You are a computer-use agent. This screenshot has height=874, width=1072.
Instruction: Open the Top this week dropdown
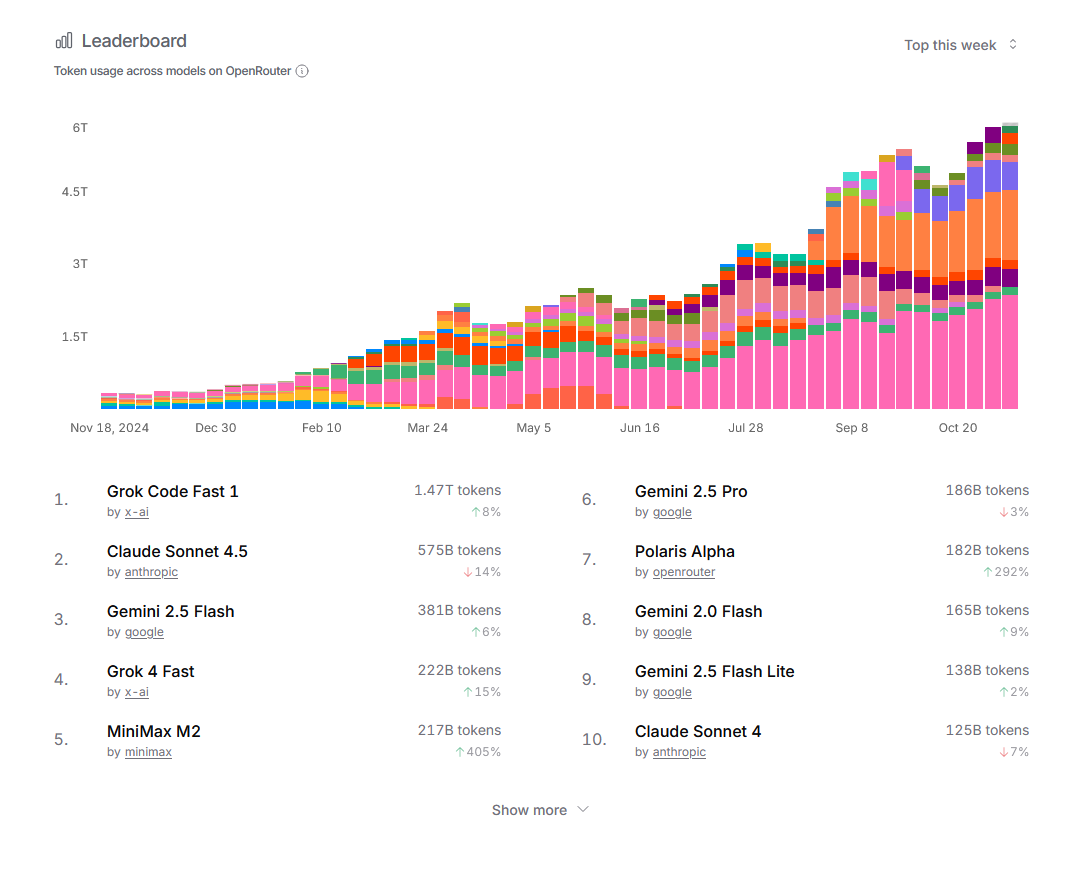(x=960, y=45)
